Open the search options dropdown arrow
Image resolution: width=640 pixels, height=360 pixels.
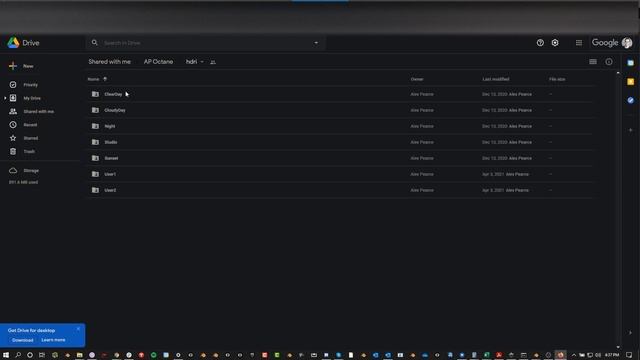tap(316, 43)
